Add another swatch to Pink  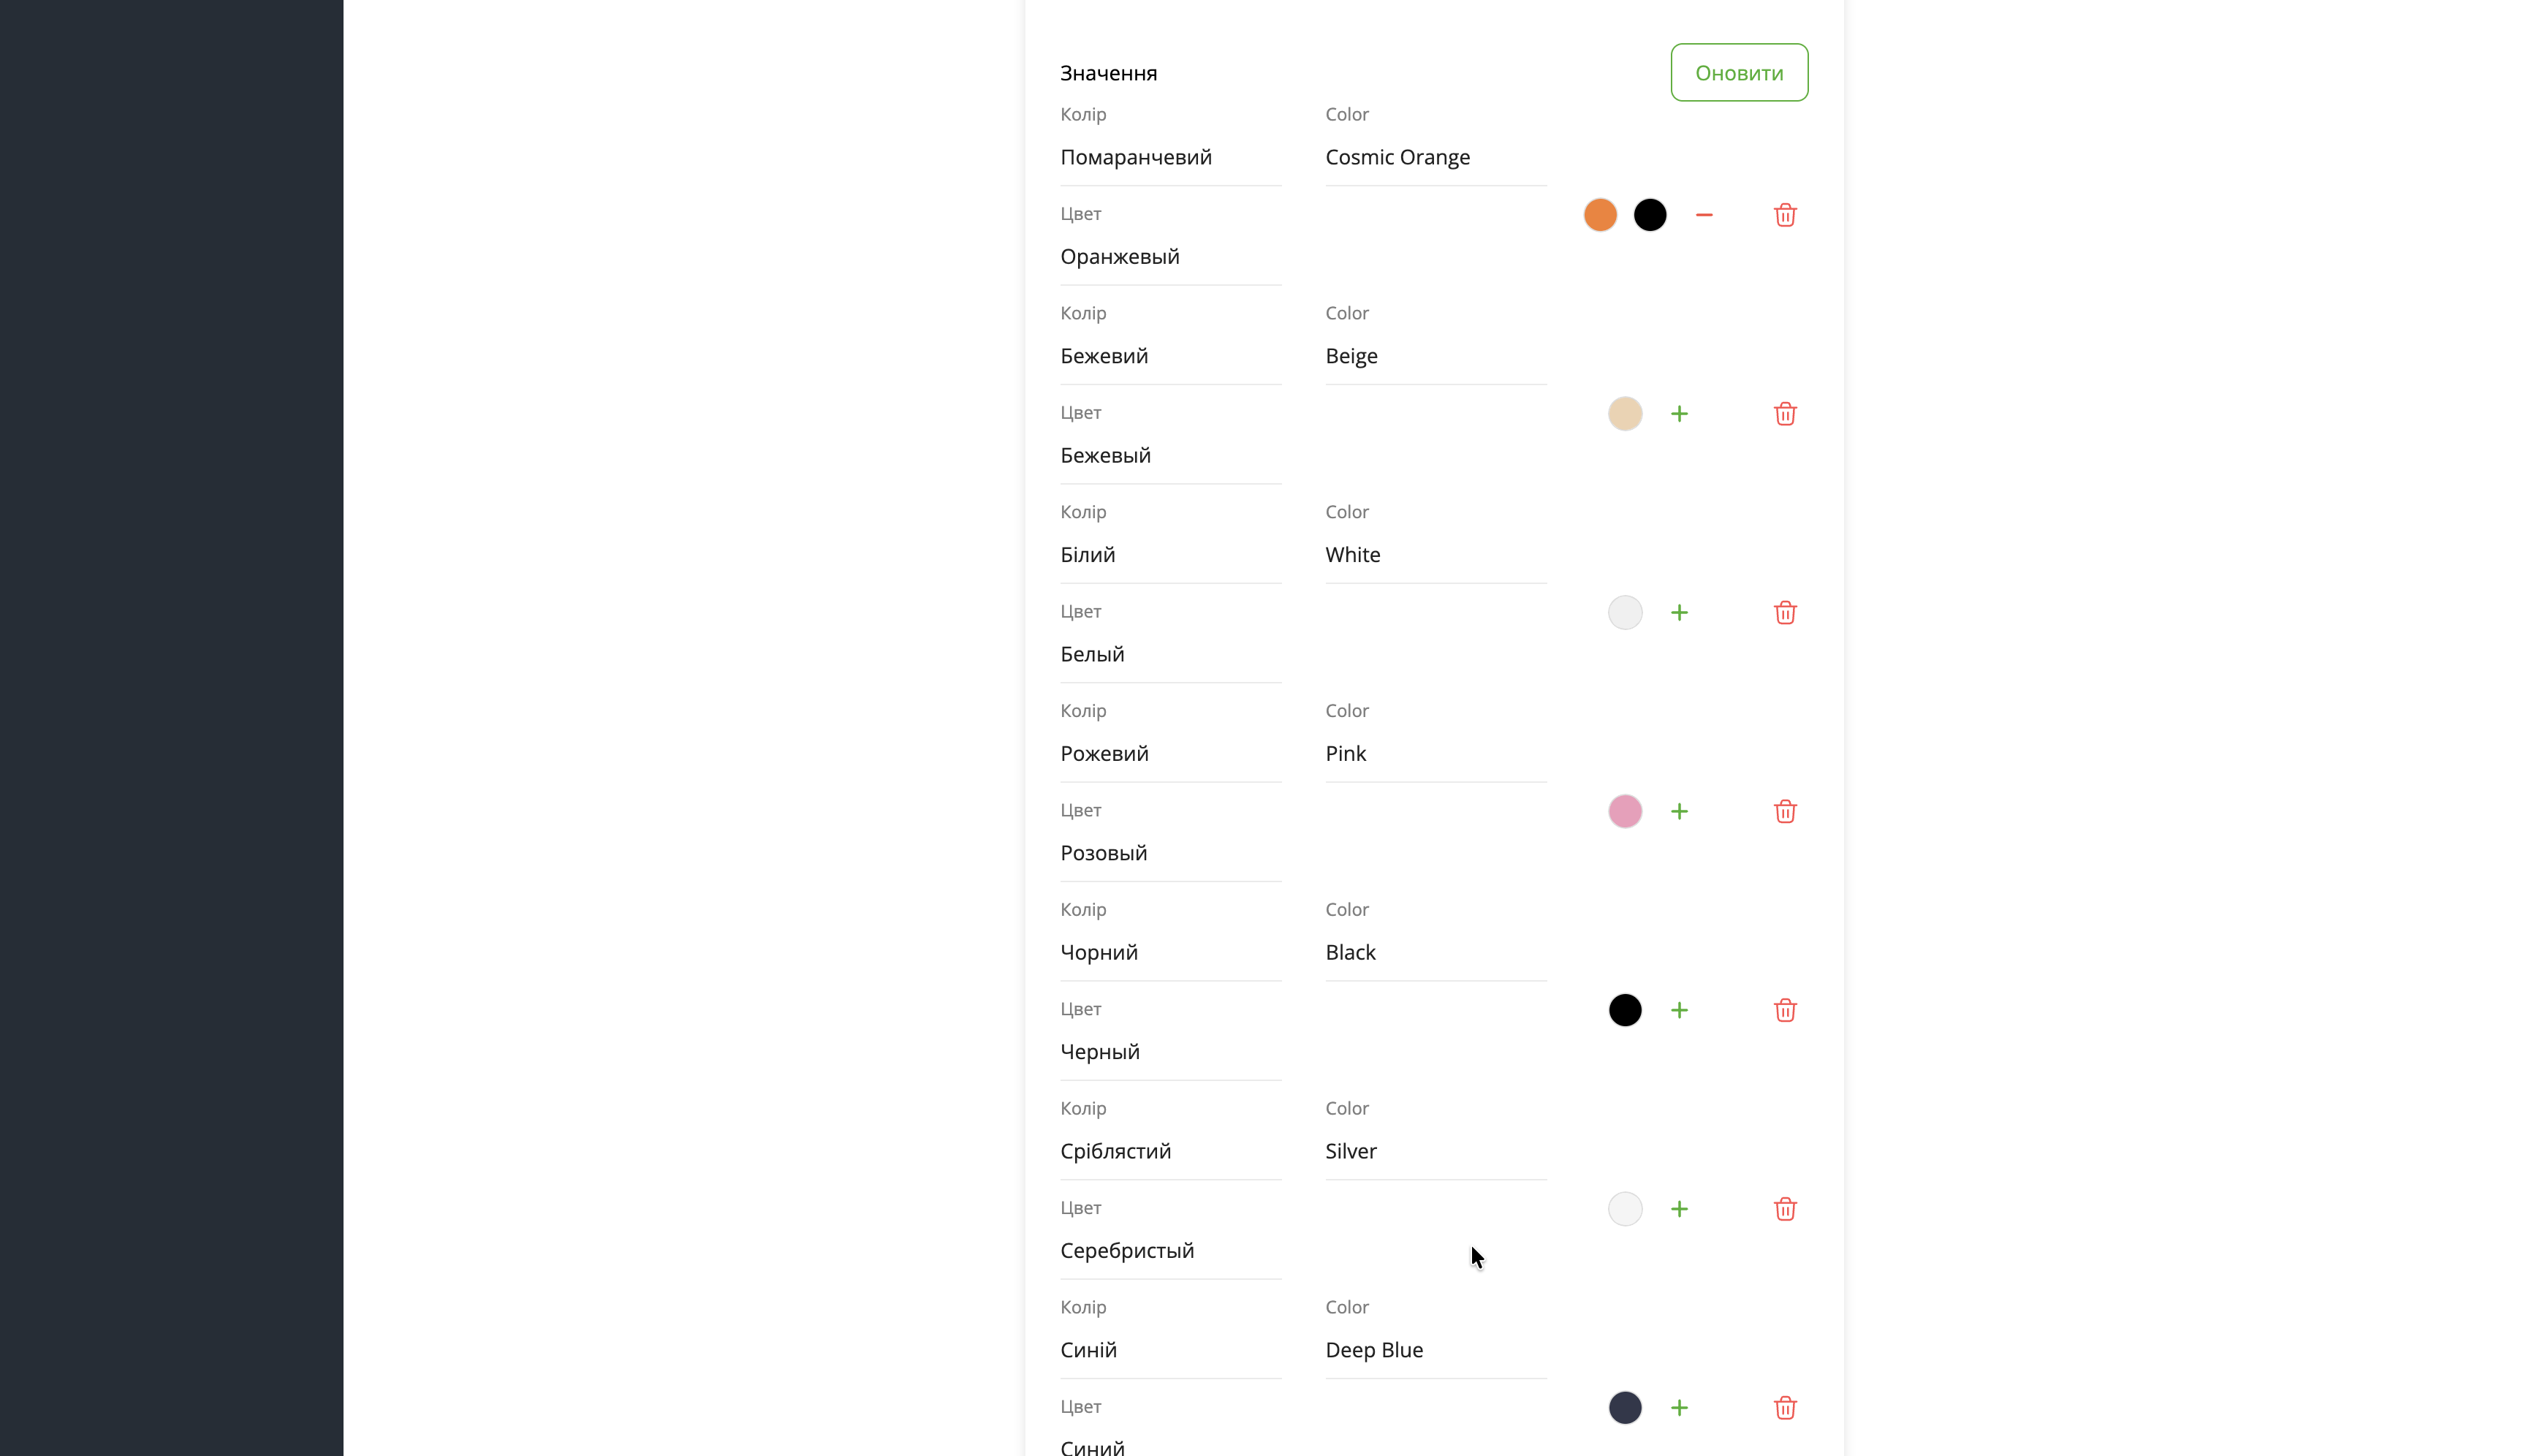pos(1679,811)
